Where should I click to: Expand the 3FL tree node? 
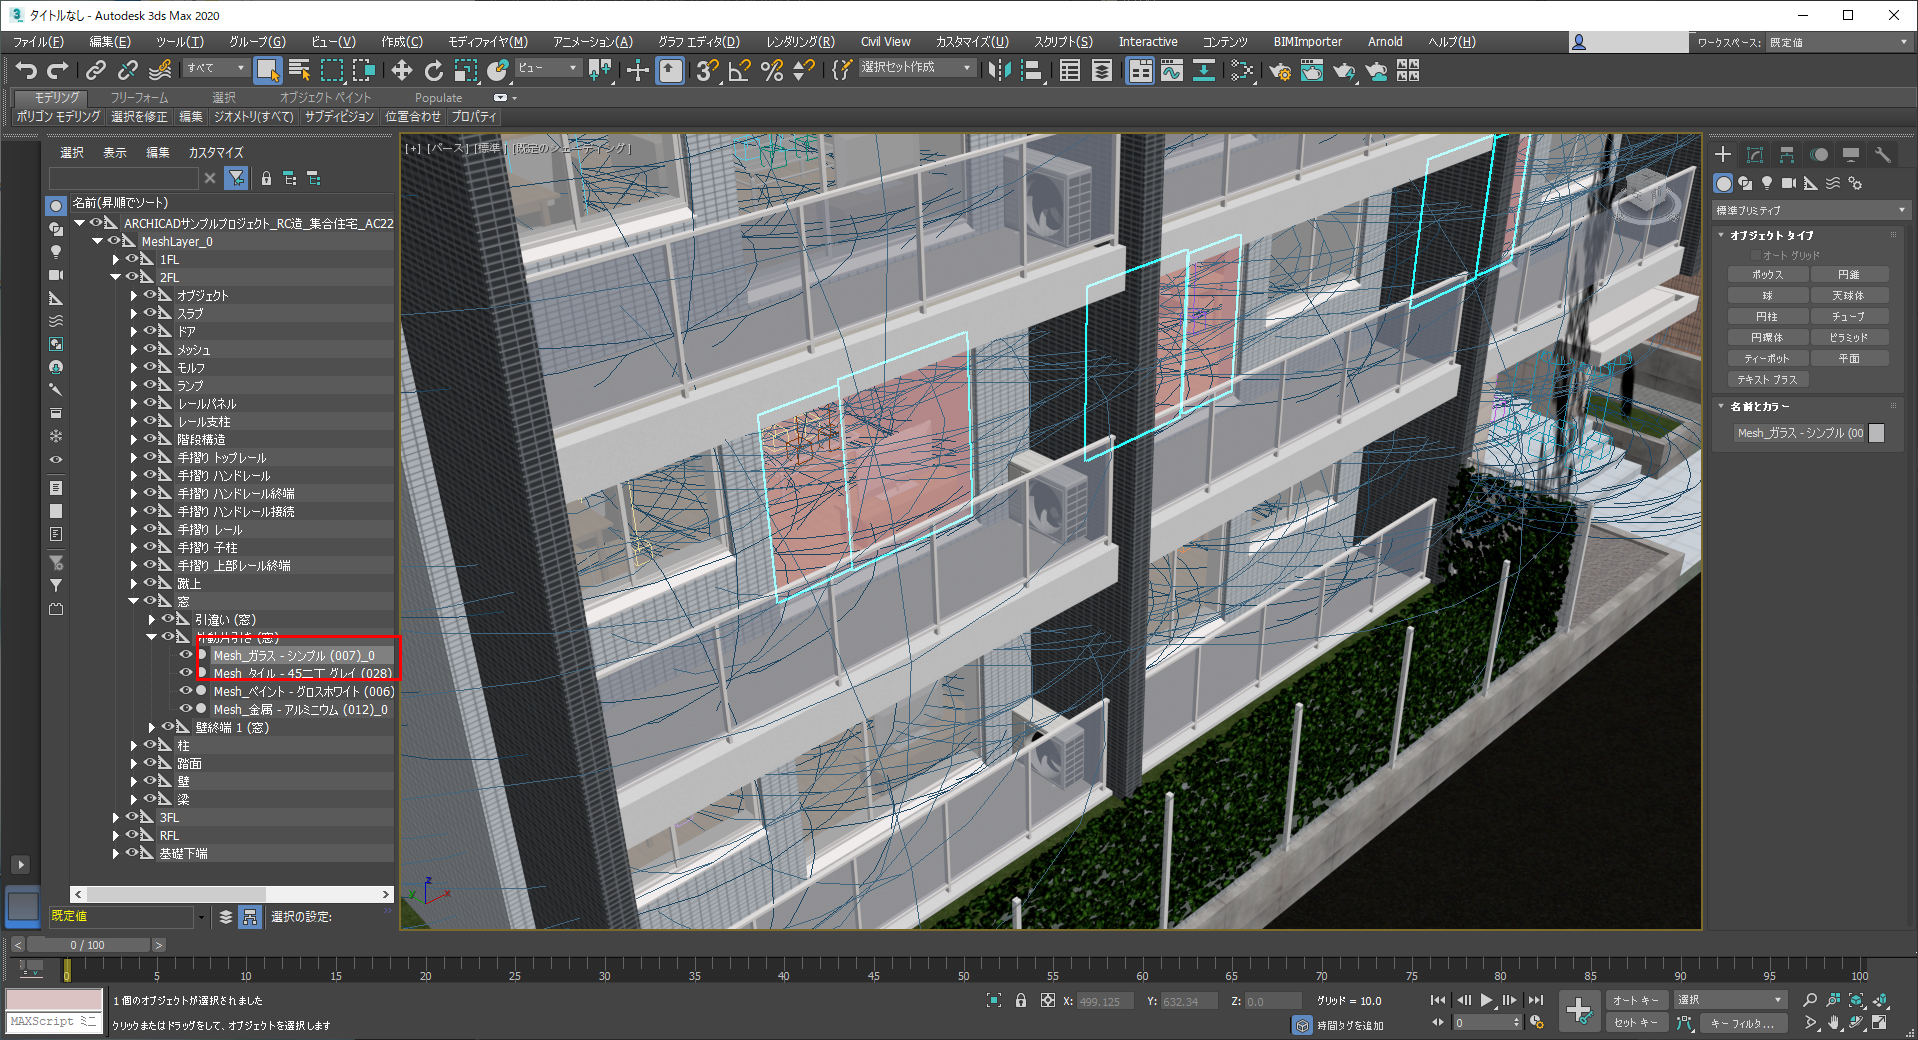click(x=116, y=818)
